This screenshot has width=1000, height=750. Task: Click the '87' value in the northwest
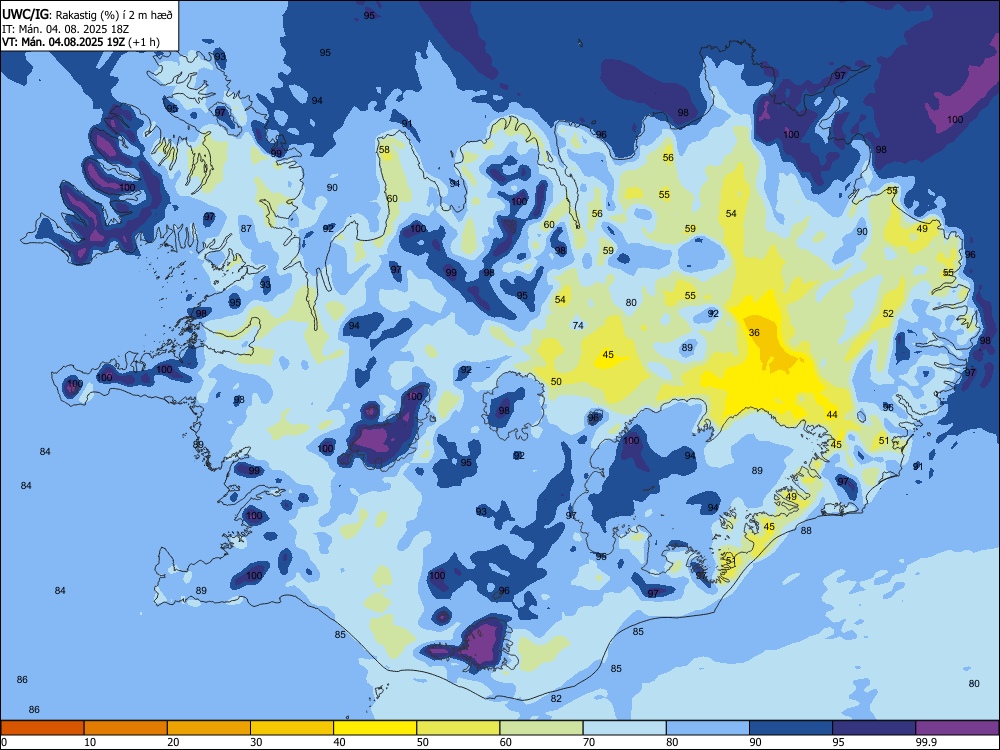pos(246,228)
